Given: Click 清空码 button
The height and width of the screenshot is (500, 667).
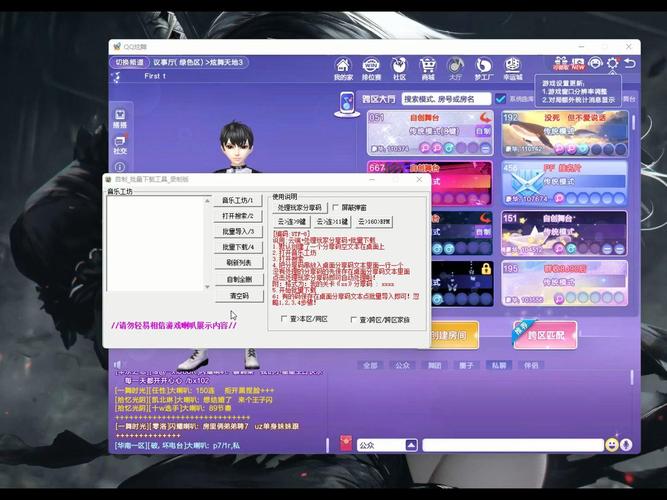Looking at the screenshot, I should (x=239, y=295).
